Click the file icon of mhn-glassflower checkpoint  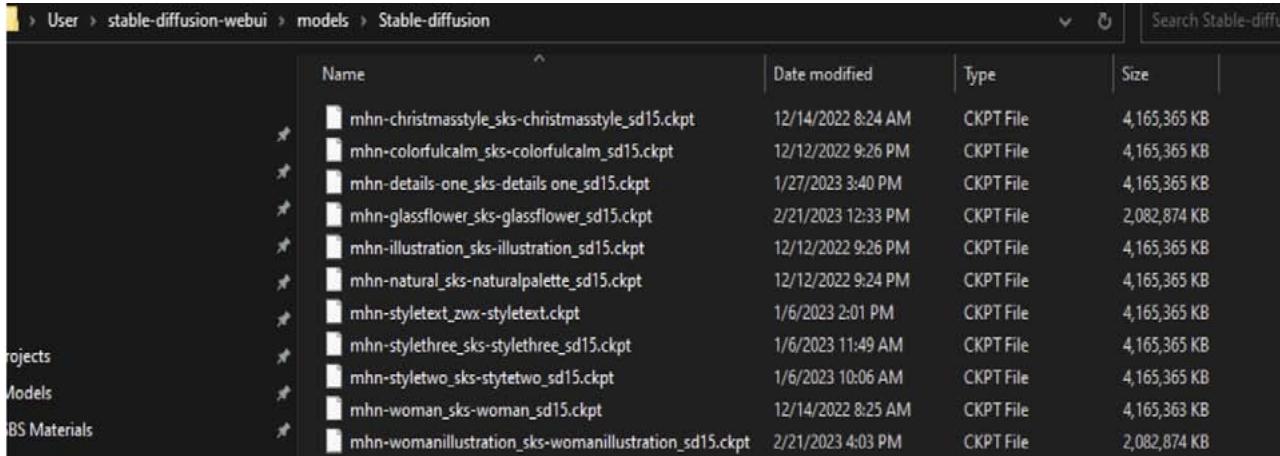click(x=335, y=213)
